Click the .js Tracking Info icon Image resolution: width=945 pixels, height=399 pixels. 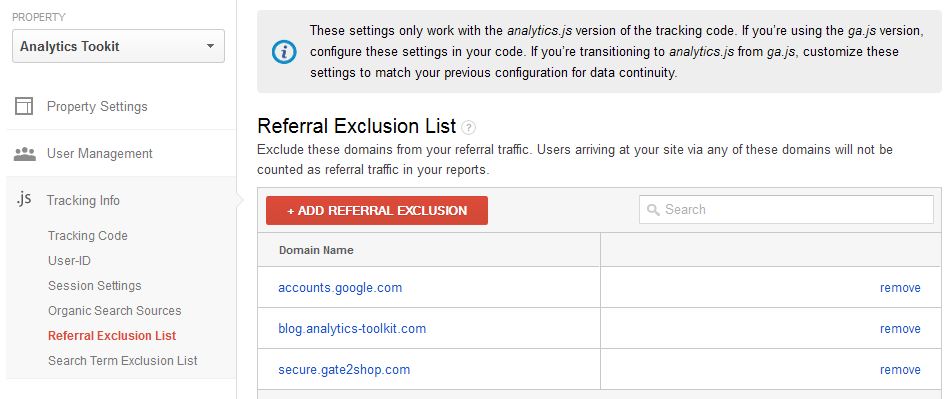point(24,200)
